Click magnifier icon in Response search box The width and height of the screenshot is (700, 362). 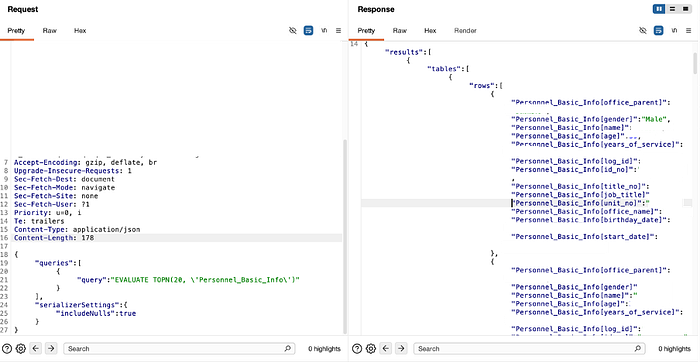pos(638,349)
